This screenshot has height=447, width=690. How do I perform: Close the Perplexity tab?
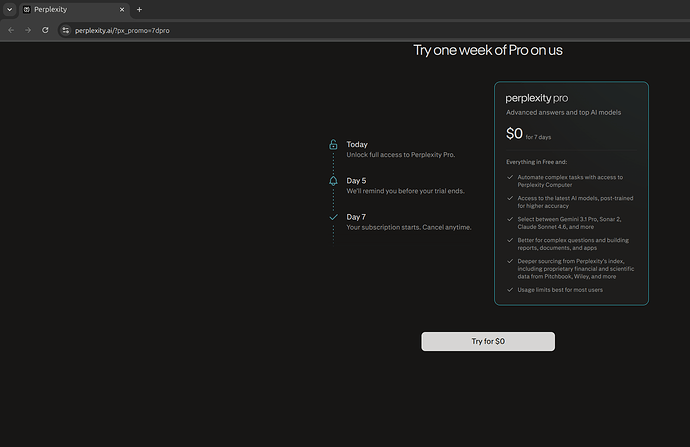(122, 9)
